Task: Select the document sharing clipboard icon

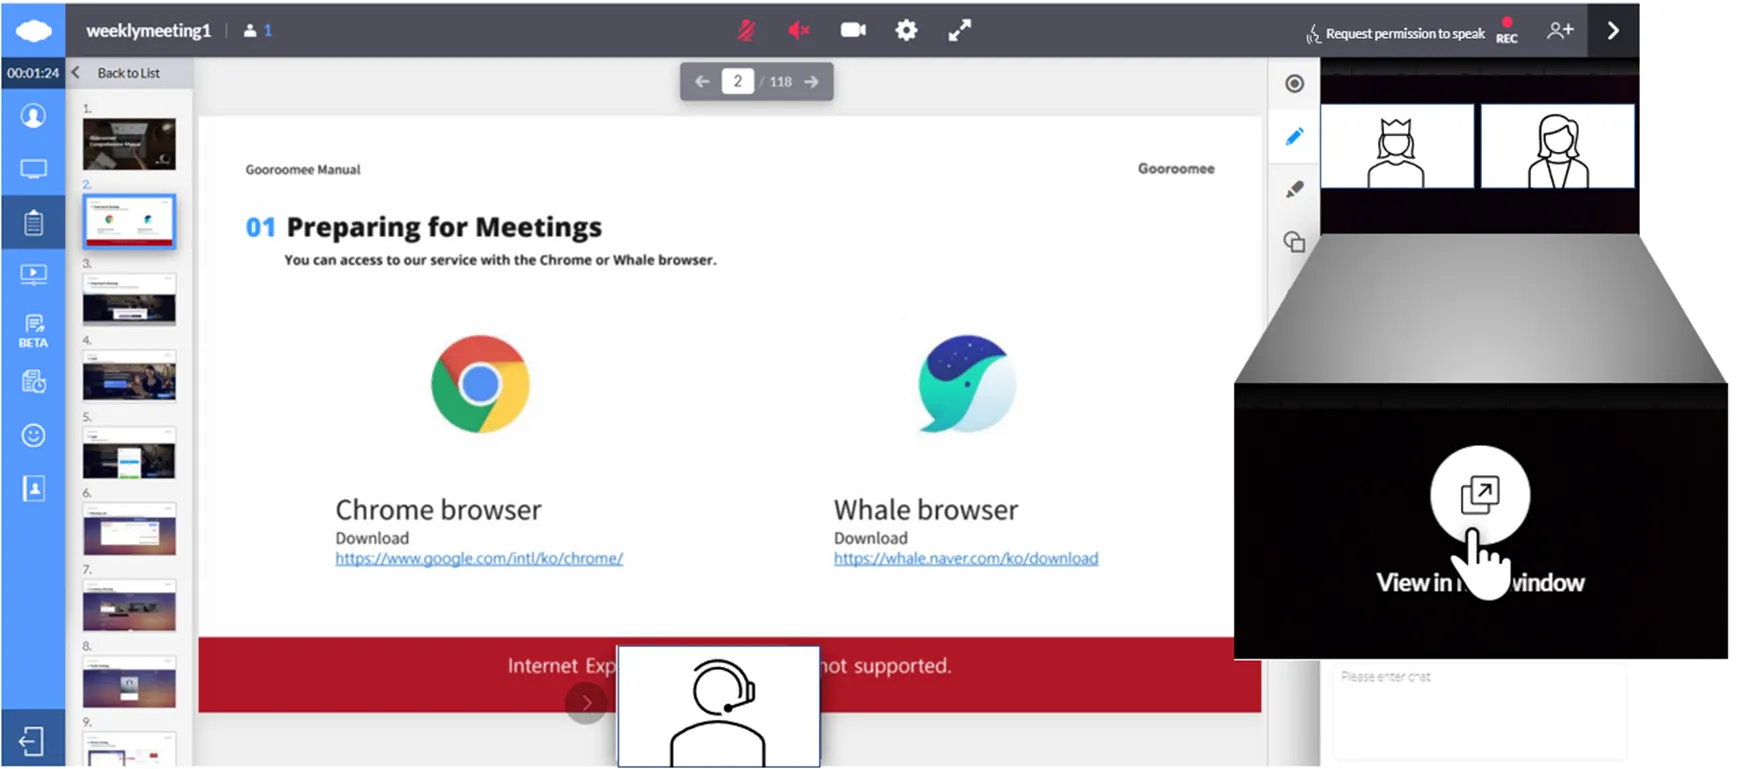Action: (33, 222)
